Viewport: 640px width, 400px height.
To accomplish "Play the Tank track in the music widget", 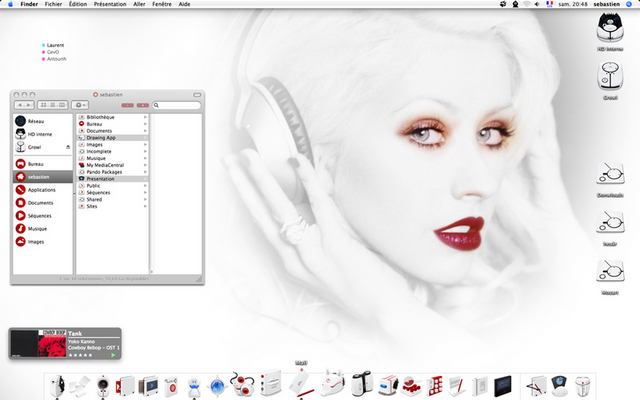I will (113, 355).
